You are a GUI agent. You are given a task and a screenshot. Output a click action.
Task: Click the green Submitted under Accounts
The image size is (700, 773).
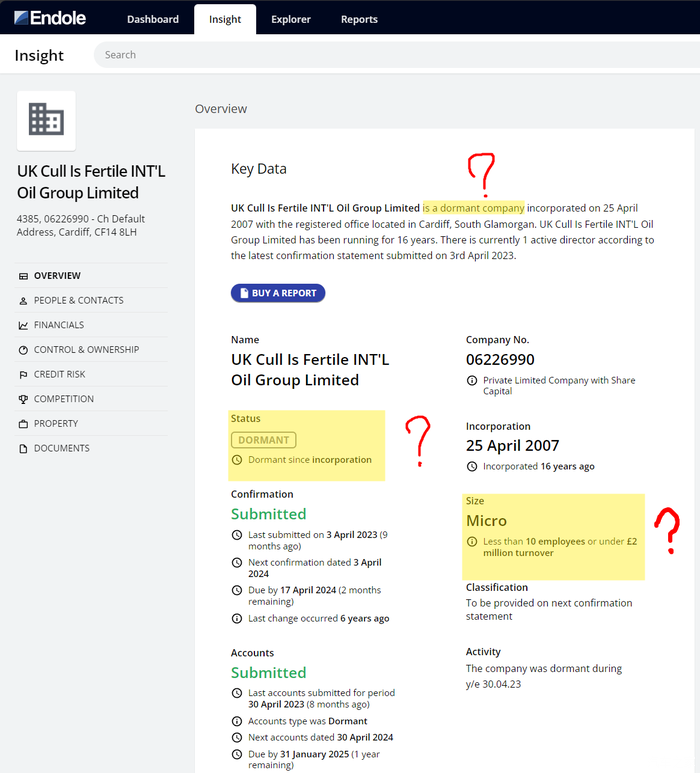pyautogui.click(x=269, y=673)
